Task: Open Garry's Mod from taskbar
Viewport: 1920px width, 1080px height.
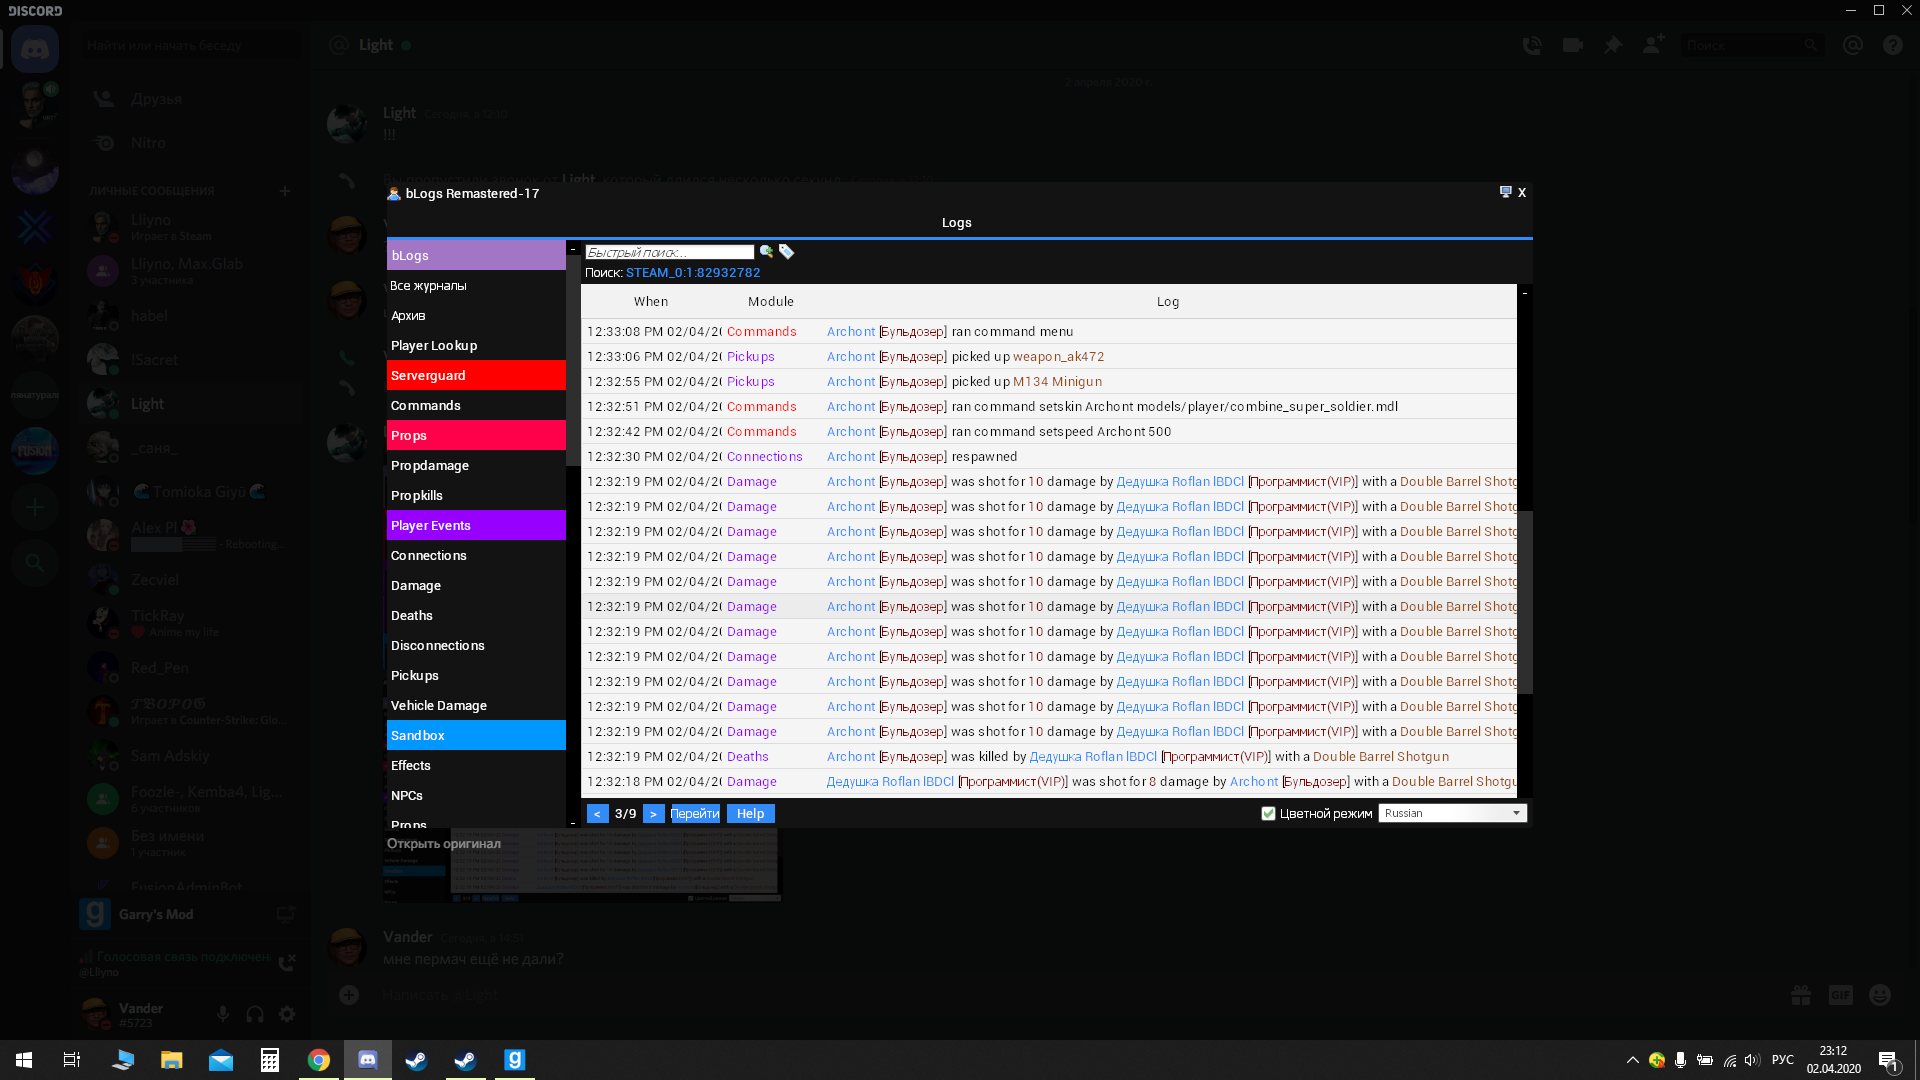Action: pyautogui.click(x=514, y=1060)
